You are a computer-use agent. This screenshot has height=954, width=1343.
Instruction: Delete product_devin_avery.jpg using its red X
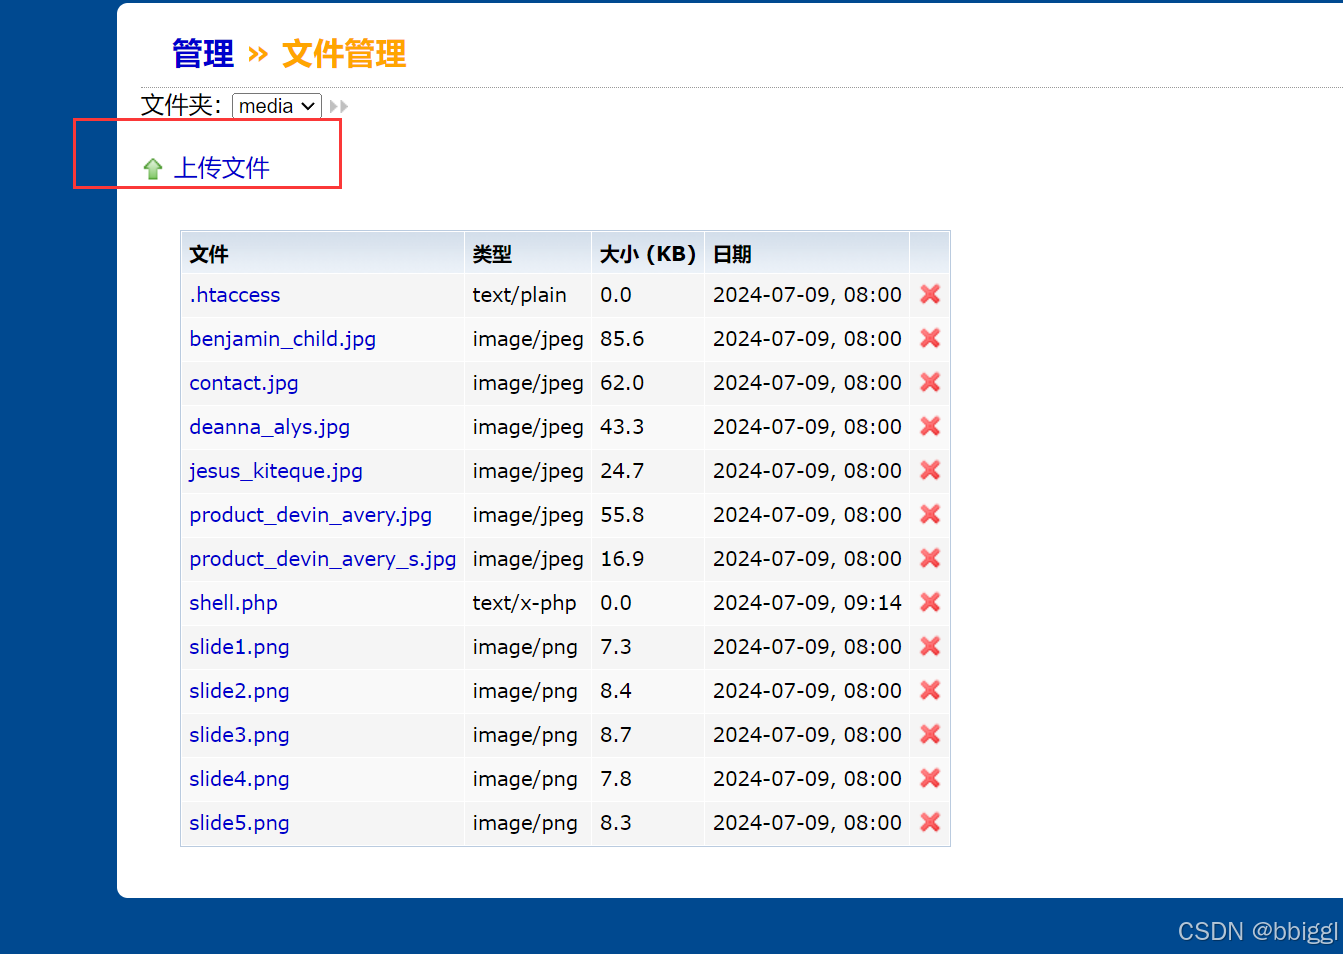click(930, 514)
